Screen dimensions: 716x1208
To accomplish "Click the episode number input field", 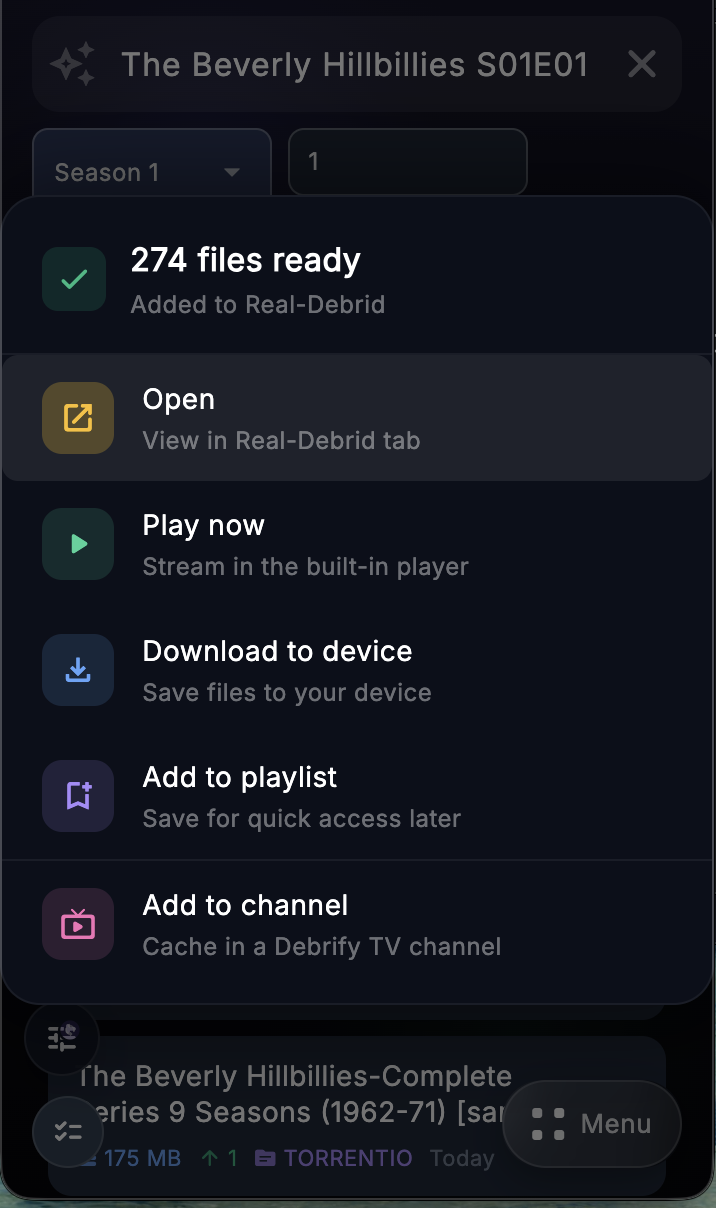I will tap(407, 162).
